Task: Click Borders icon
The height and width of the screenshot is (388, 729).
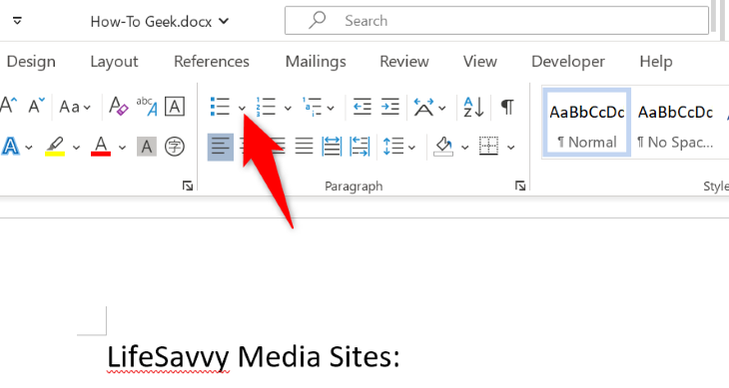Action: (x=489, y=146)
